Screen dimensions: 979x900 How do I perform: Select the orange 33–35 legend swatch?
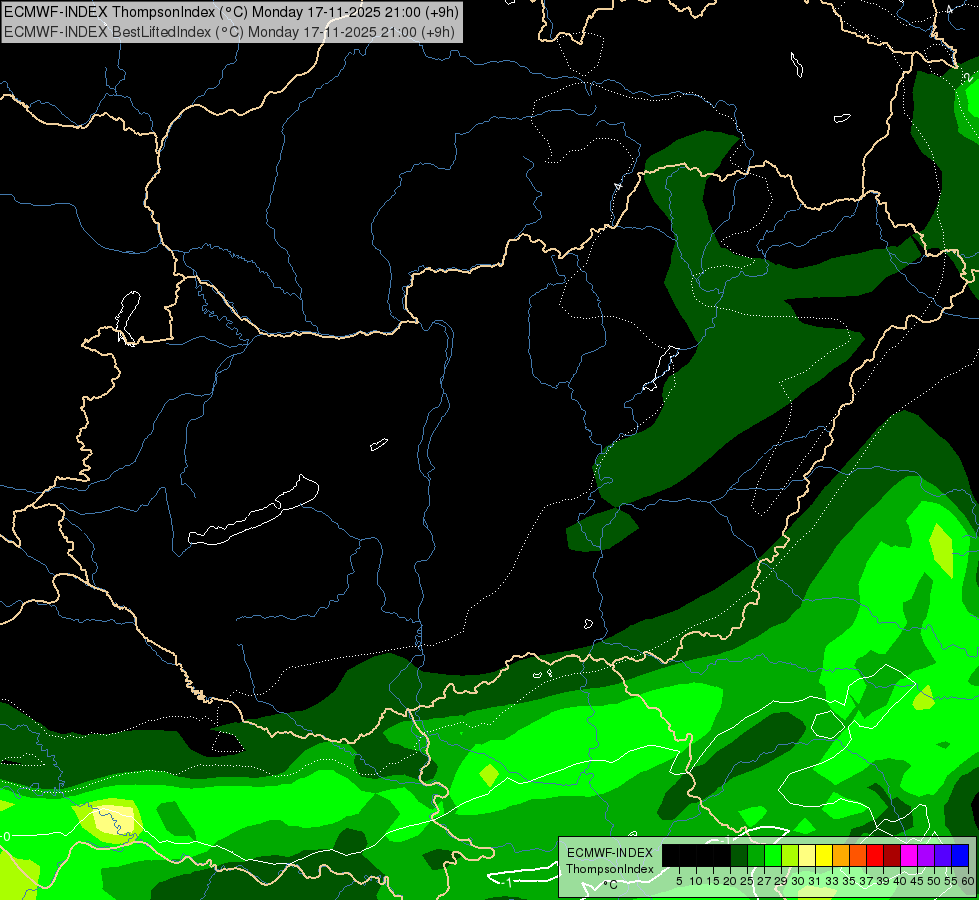tap(841, 856)
